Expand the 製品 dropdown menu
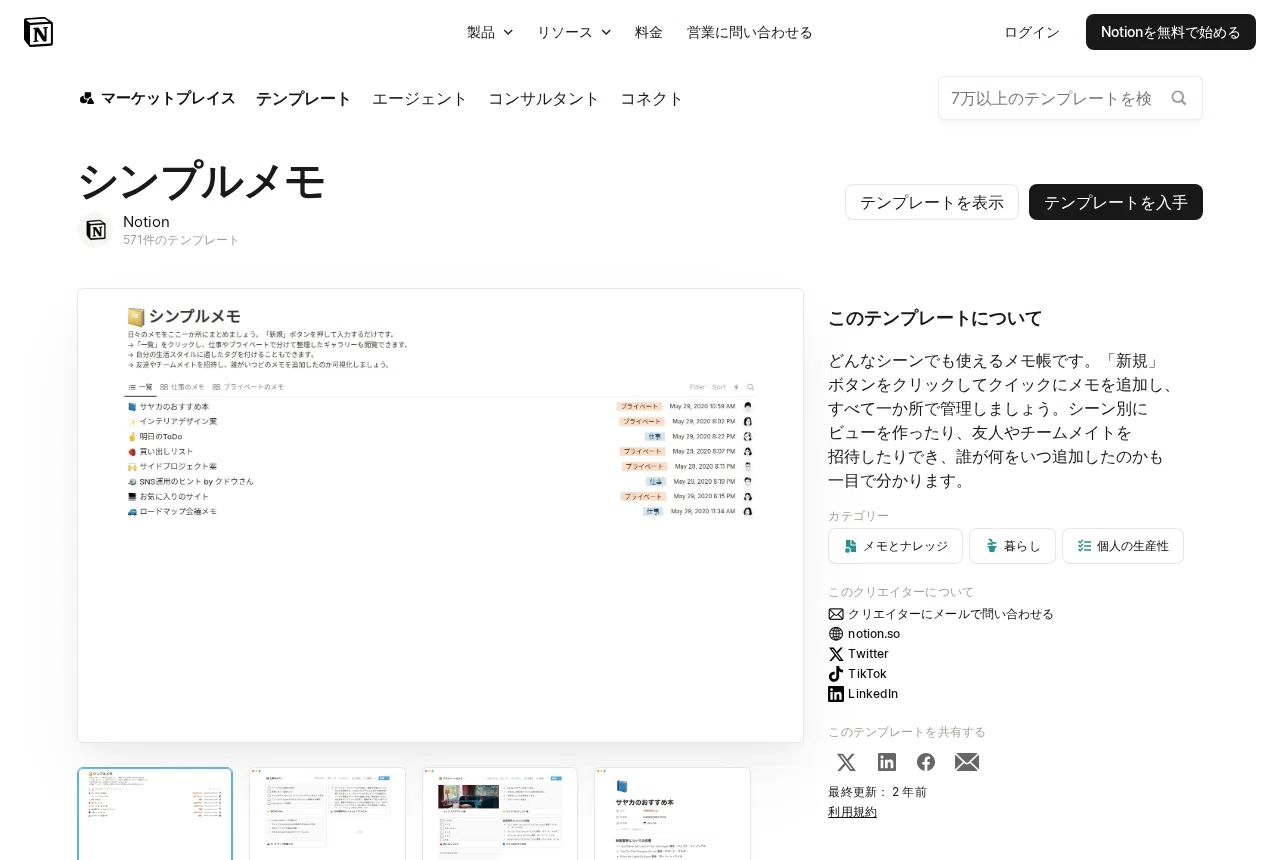 (x=490, y=32)
